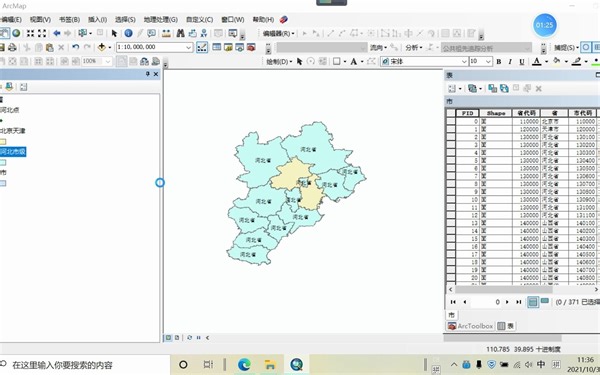Open the 视图(V) menu

tap(40, 20)
